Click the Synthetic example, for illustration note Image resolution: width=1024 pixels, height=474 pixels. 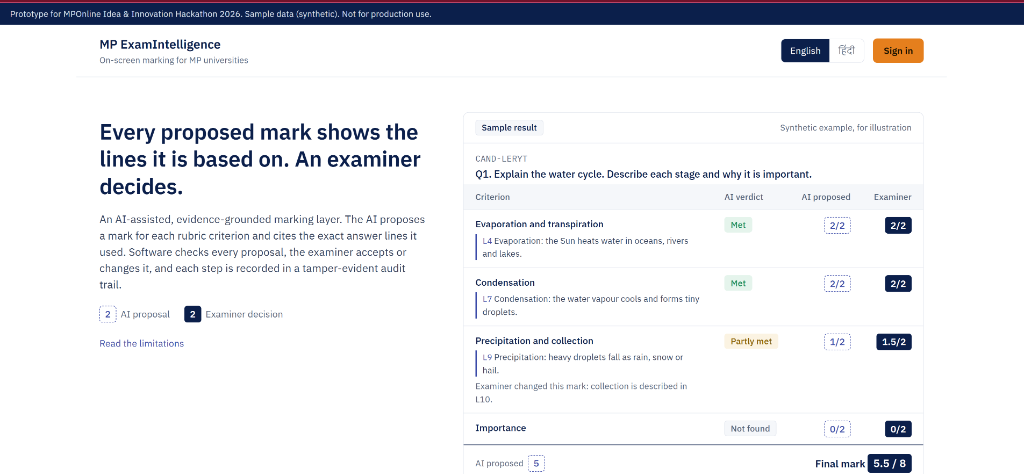tap(846, 128)
